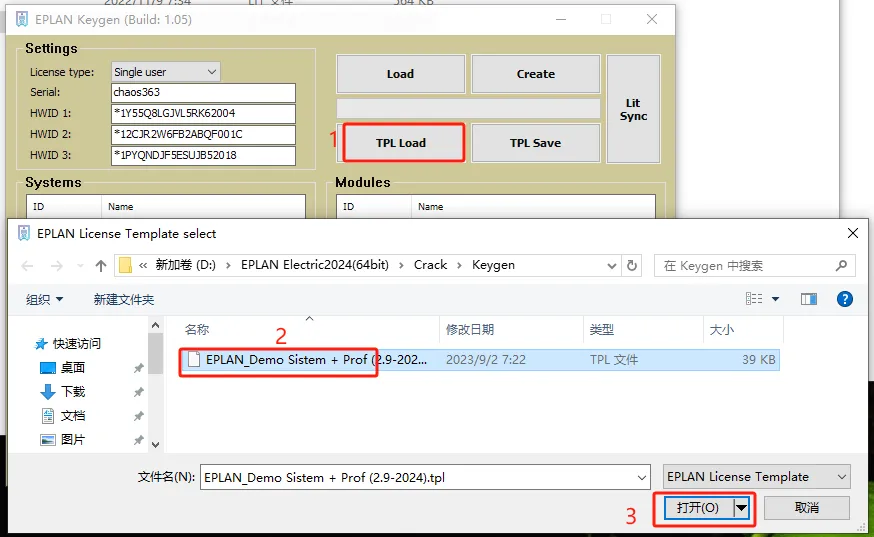The height and width of the screenshot is (537, 874).
Task: Click the License Template select dialog icon
Action: pyautogui.click(x=24, y=233)
